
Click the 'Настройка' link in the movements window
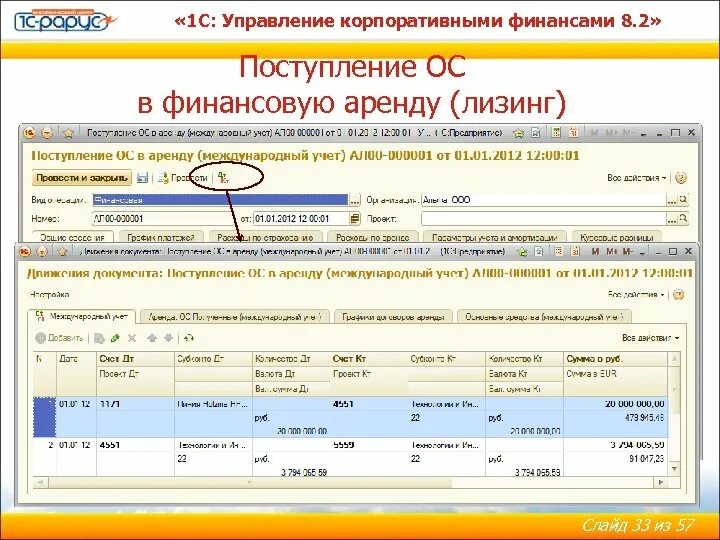(x=50, y=294)
